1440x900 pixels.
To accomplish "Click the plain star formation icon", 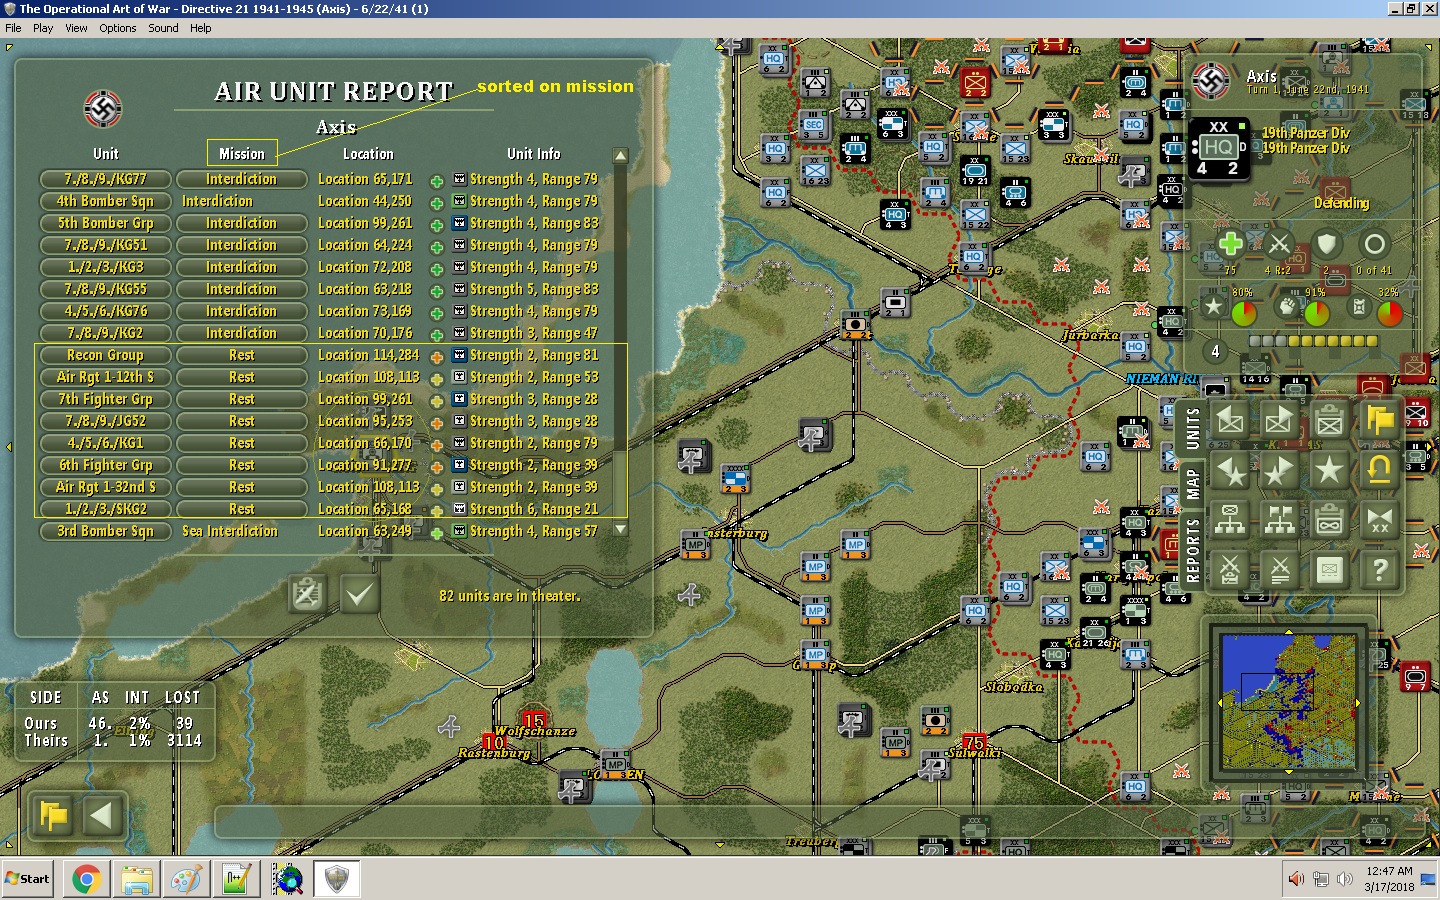I will point(1329,470).
